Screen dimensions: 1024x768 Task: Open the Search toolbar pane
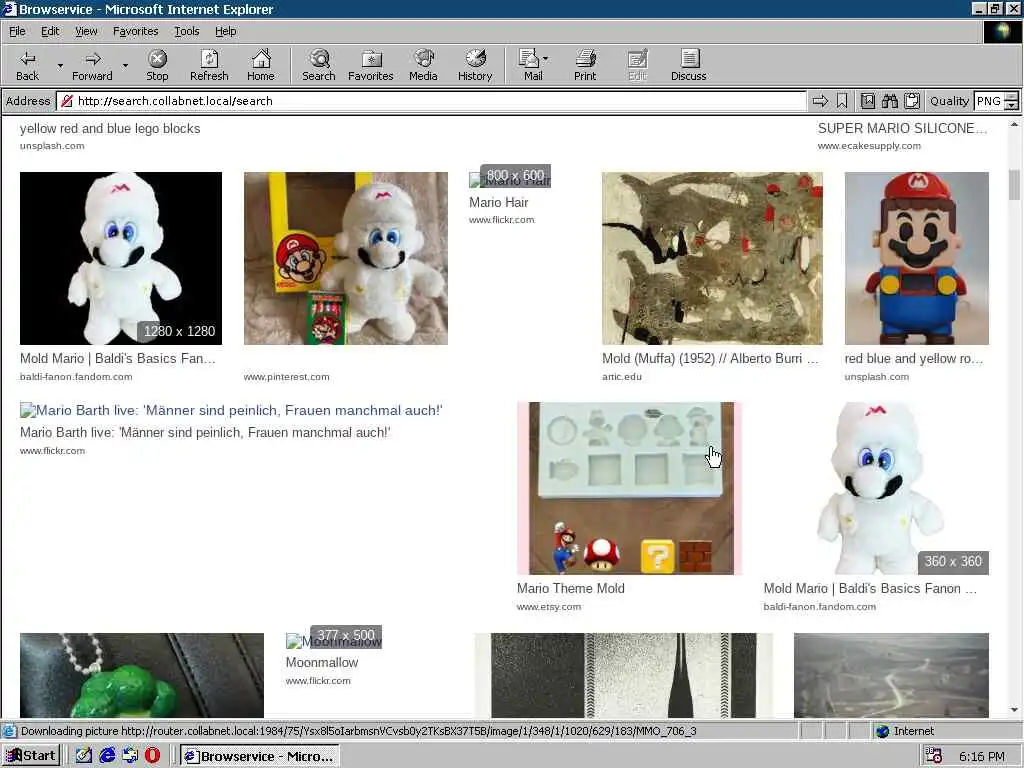tap(319, 65)
